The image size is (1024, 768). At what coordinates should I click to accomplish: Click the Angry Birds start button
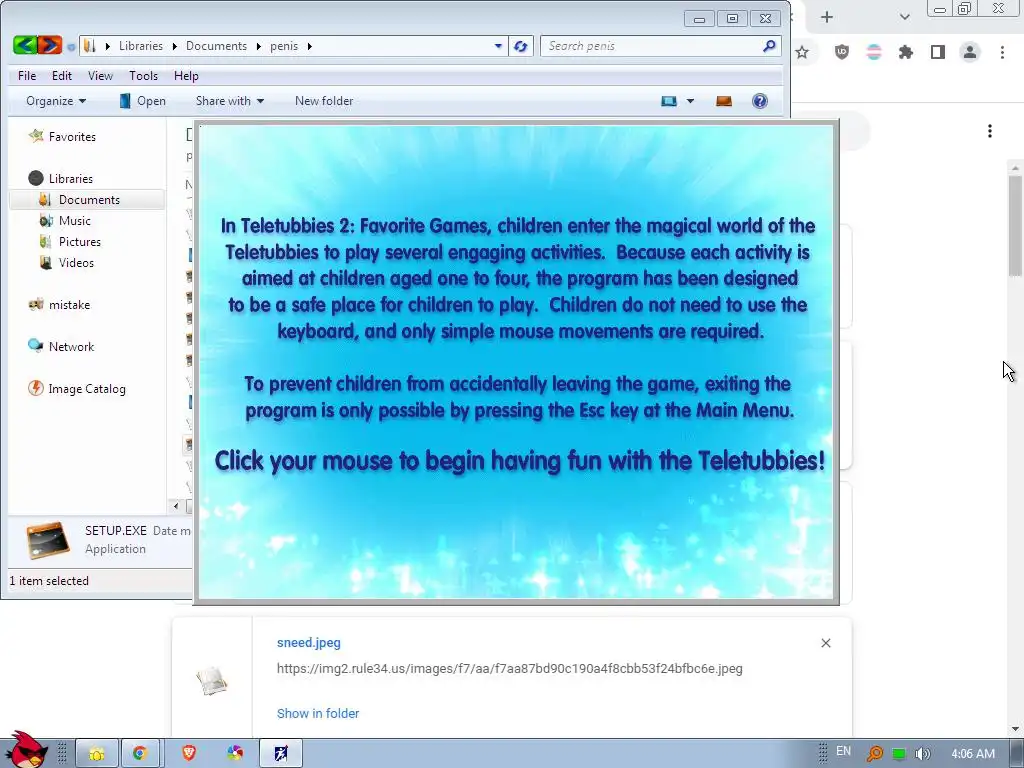click(26, 749)
